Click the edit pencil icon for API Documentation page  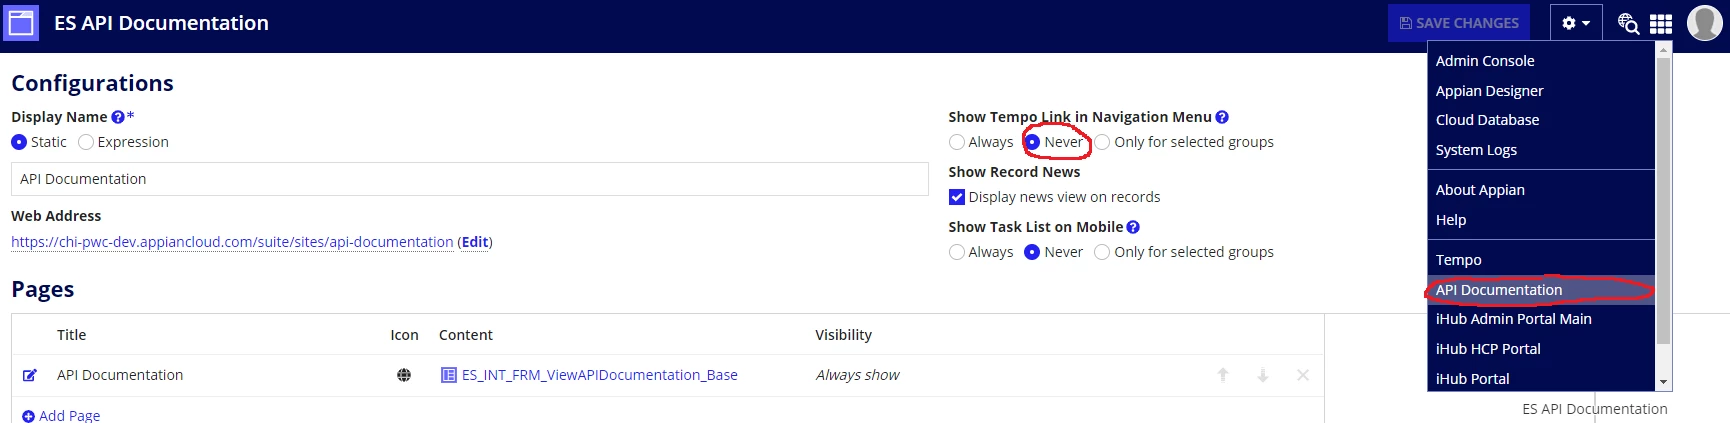(x=30, y=375)
